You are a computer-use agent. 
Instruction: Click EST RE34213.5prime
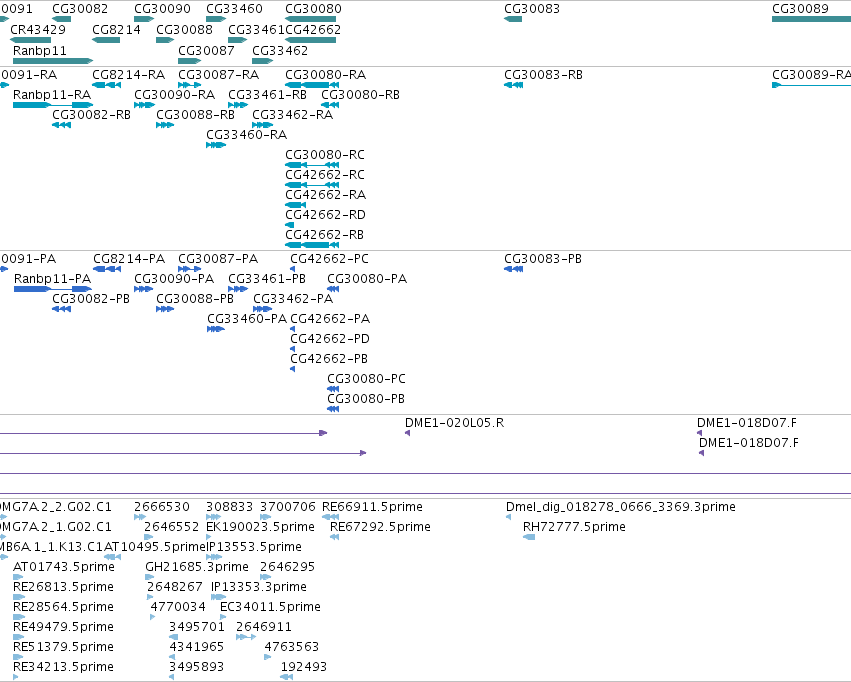pos(63,667)
